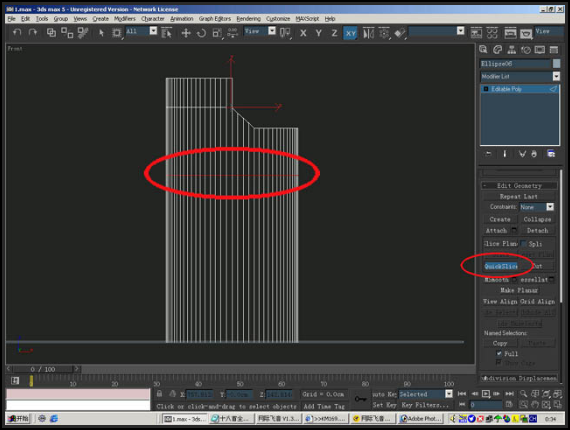
Task: Select the Move tool icon
Action: coord(186,33)
